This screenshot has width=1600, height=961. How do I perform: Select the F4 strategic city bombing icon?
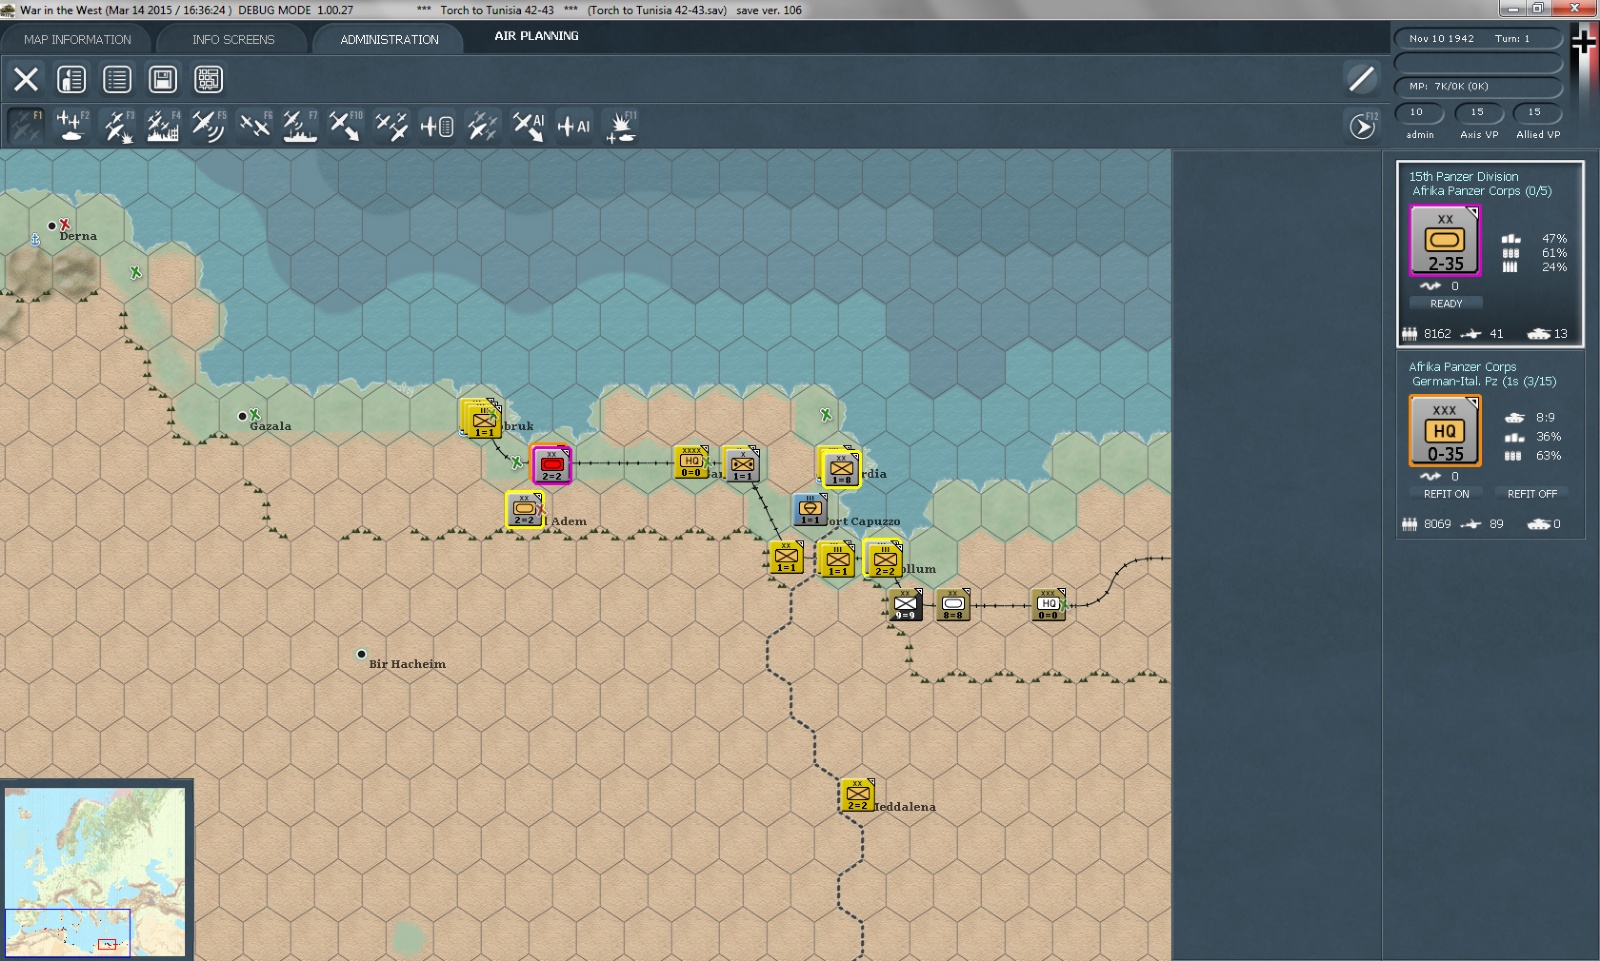click(x=163, y=126)
